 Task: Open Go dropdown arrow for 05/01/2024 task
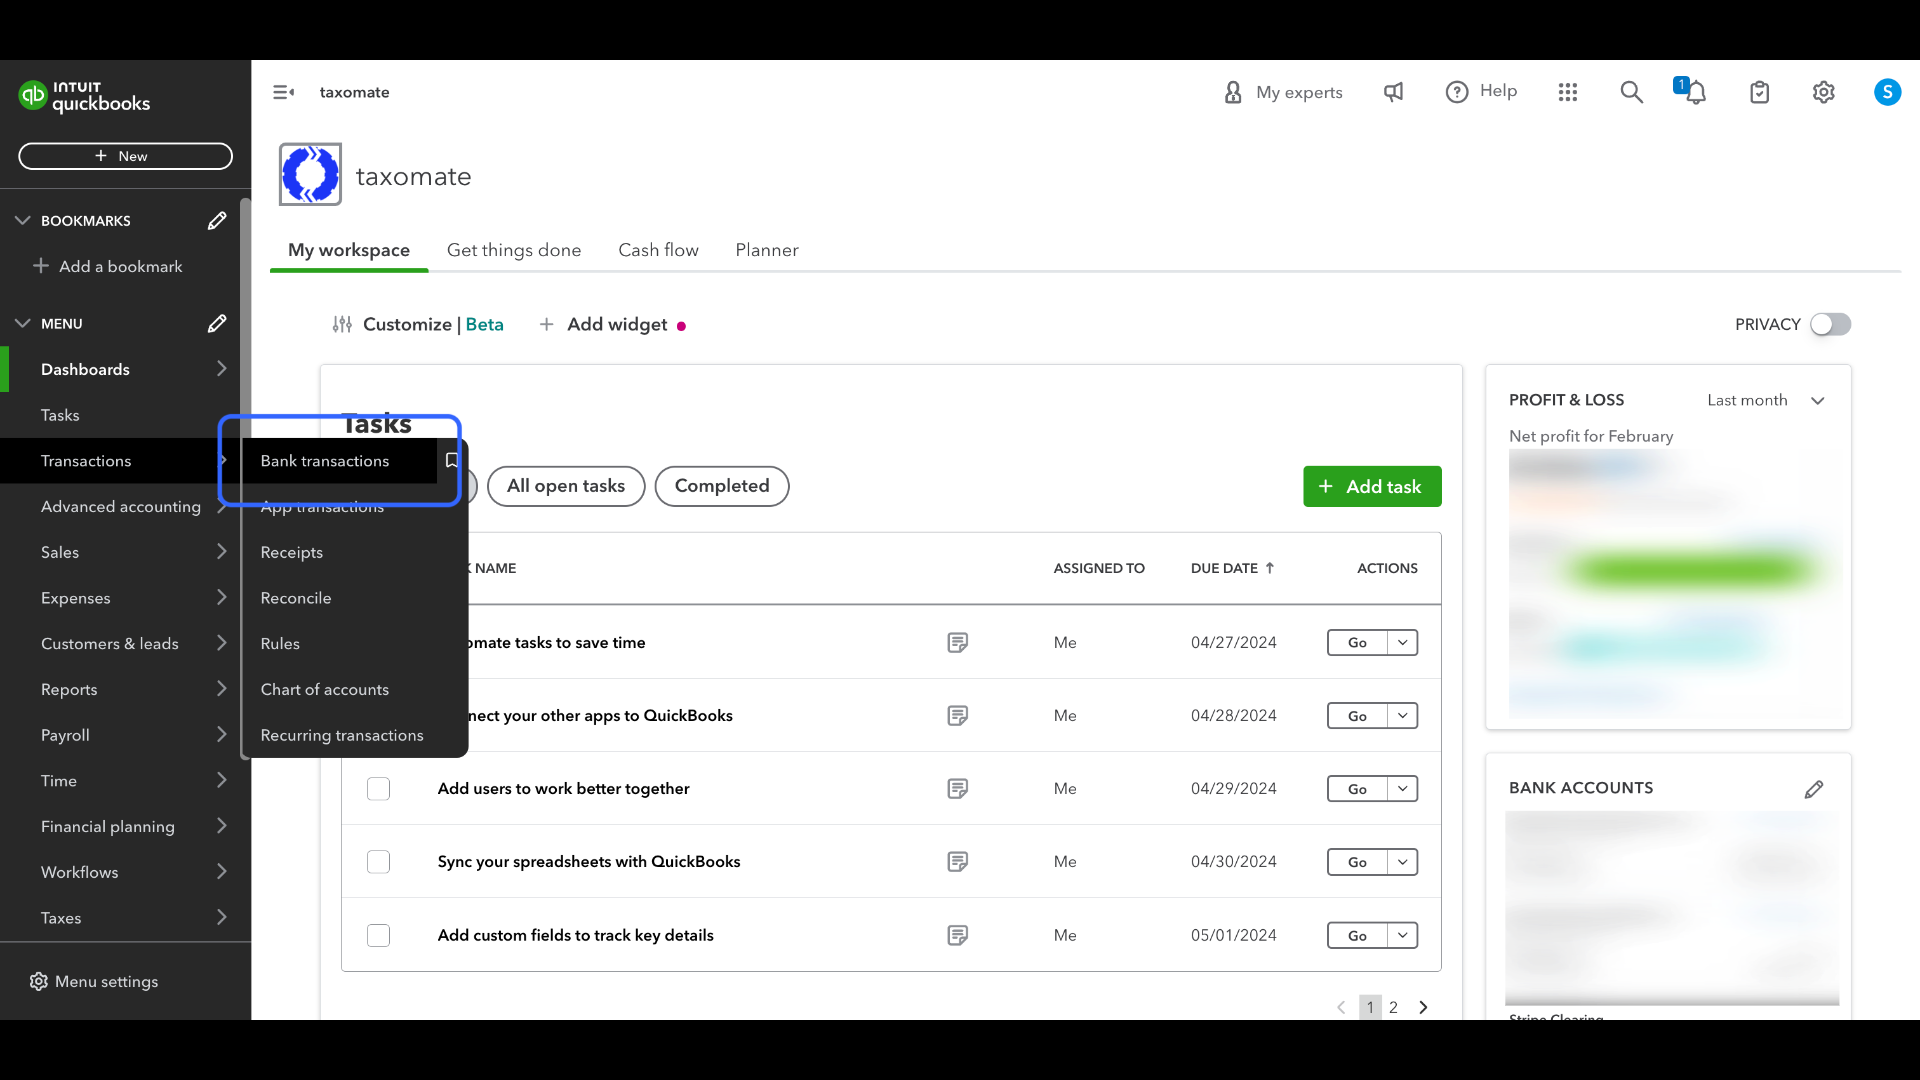tap(1403, 936)
